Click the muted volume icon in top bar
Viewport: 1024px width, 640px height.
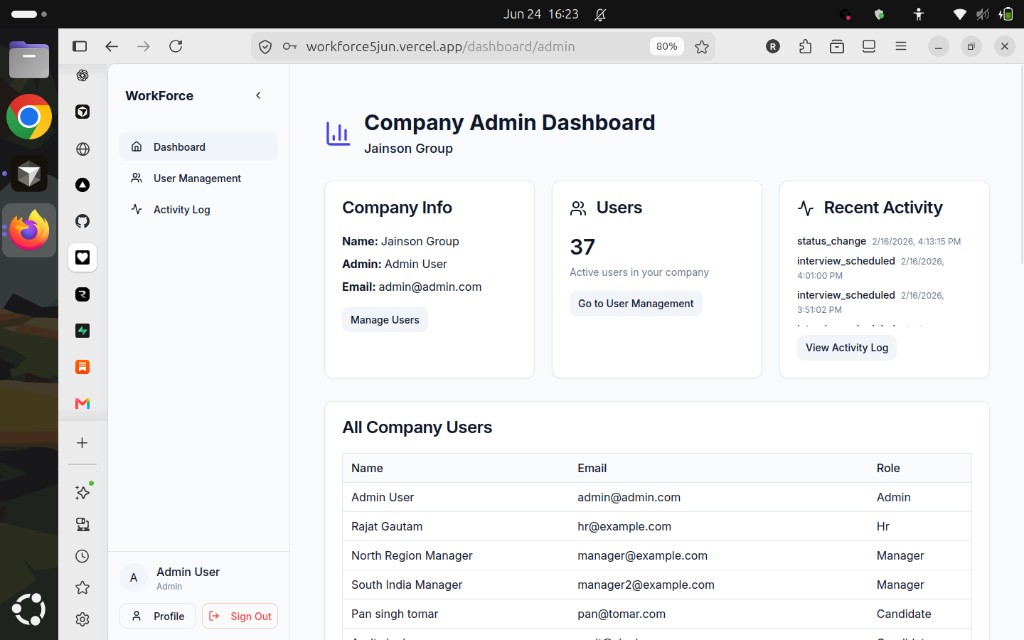pyautogui.click(x=982, y=14)
